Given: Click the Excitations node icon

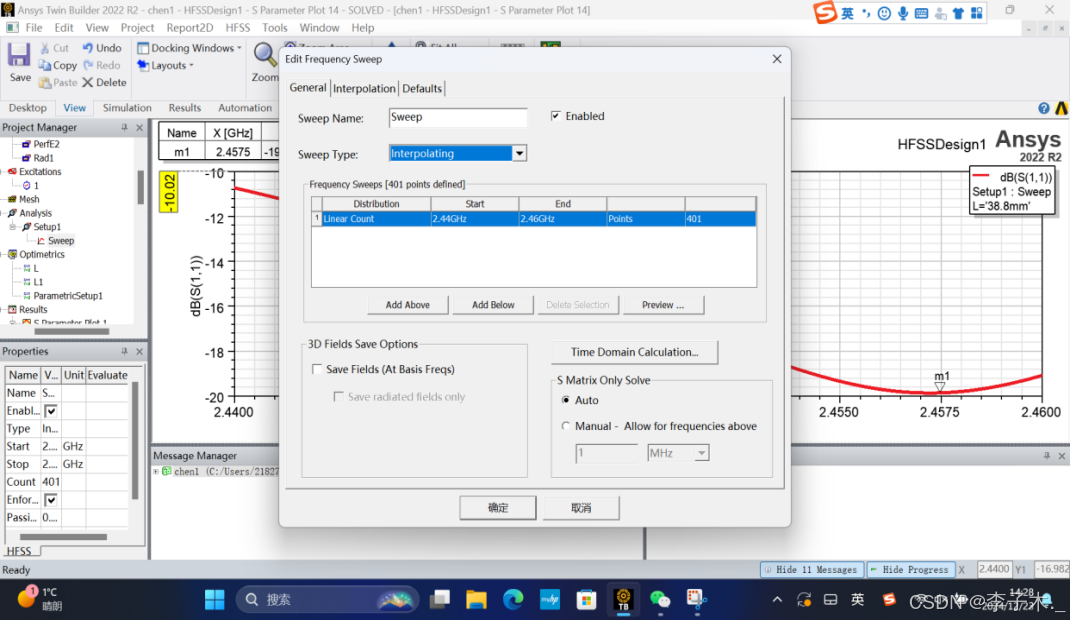Looking at the screenshot, I should [x=12, y=172].
